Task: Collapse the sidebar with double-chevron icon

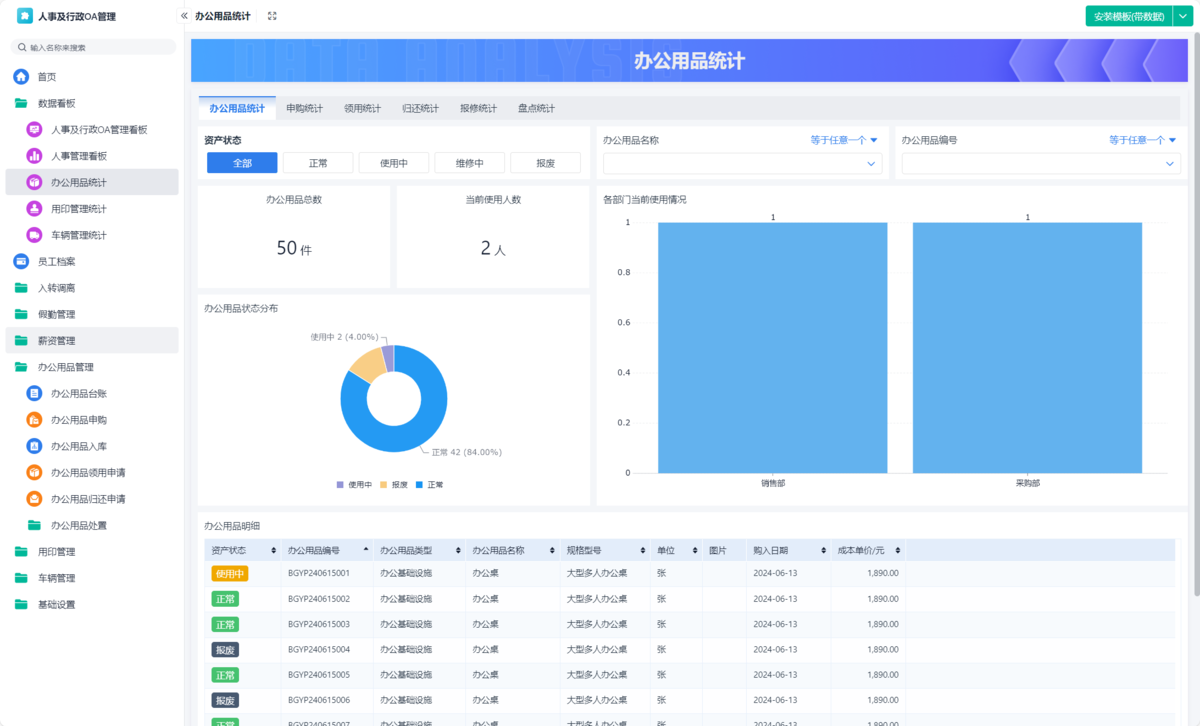Action: pyautogui.click(x=184, y=16)
